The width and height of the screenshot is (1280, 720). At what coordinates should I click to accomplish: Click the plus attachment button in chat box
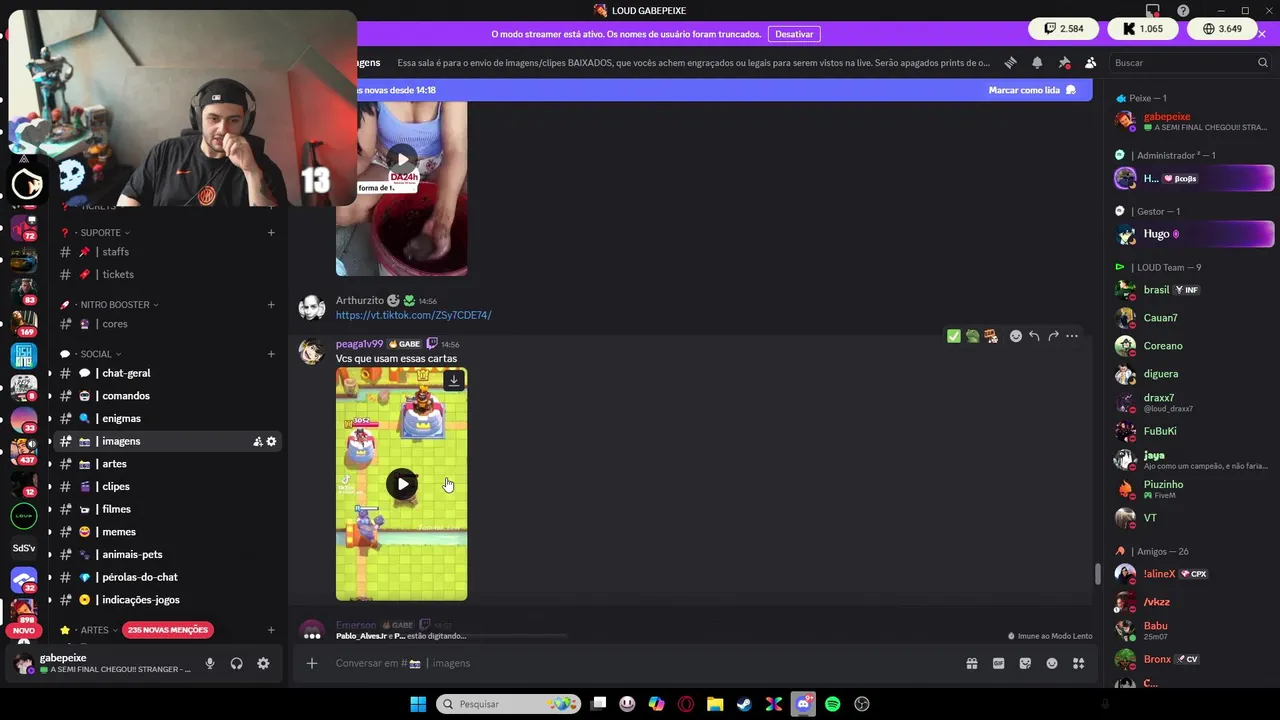point(312,663)
